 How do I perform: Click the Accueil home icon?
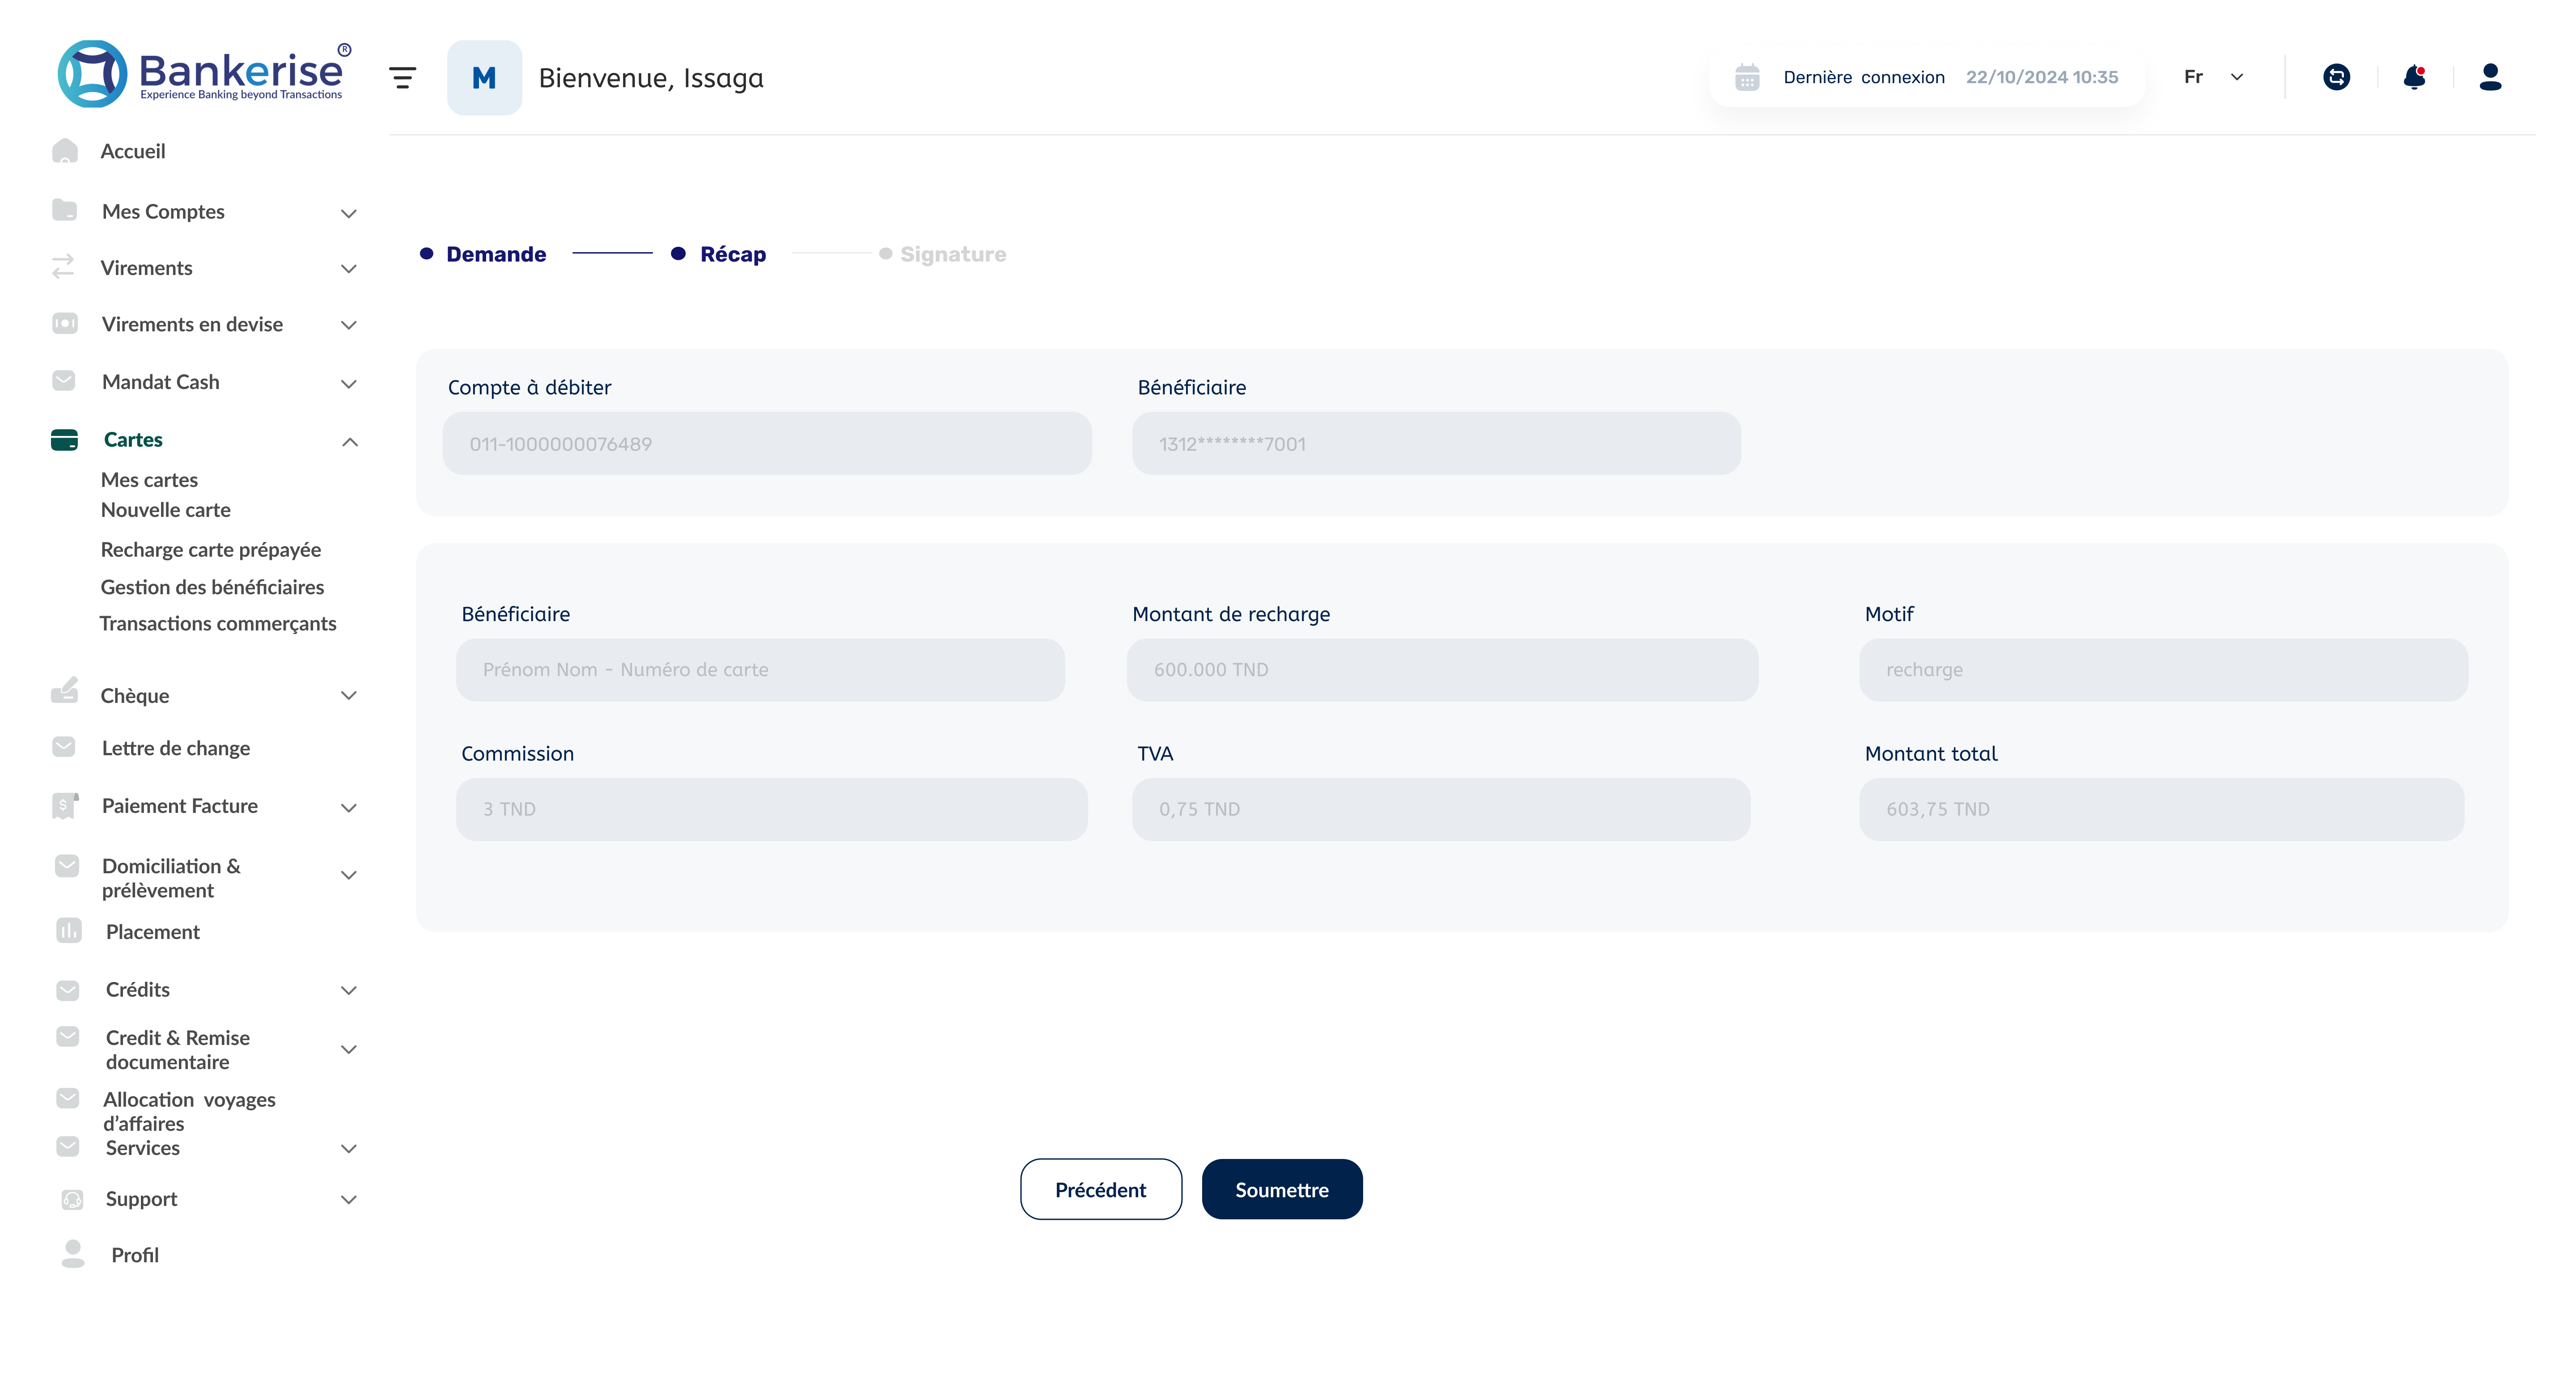pos(65,151)
